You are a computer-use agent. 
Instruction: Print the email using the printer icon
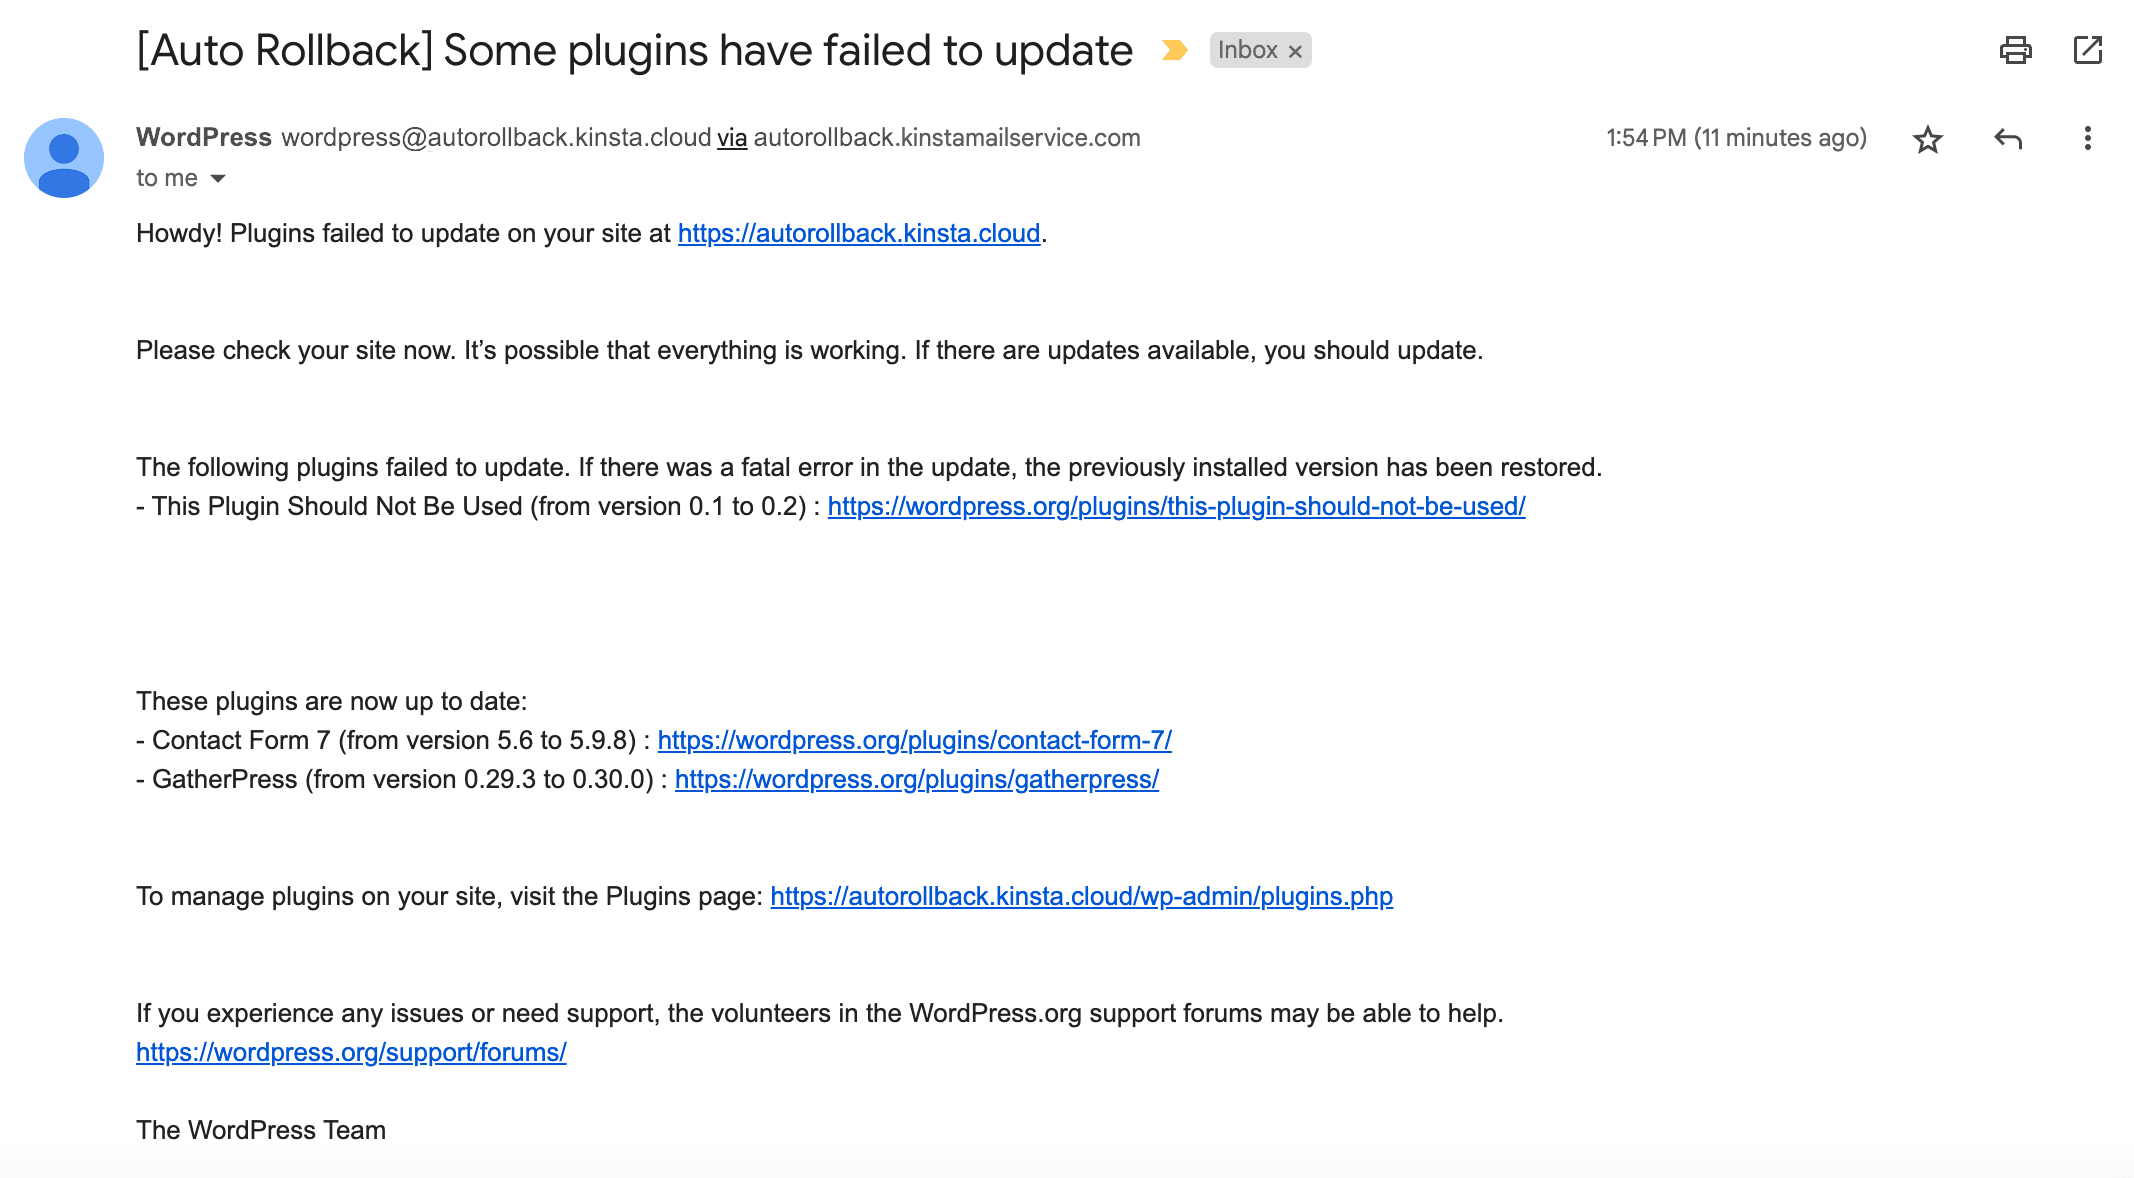point(2016,49)
